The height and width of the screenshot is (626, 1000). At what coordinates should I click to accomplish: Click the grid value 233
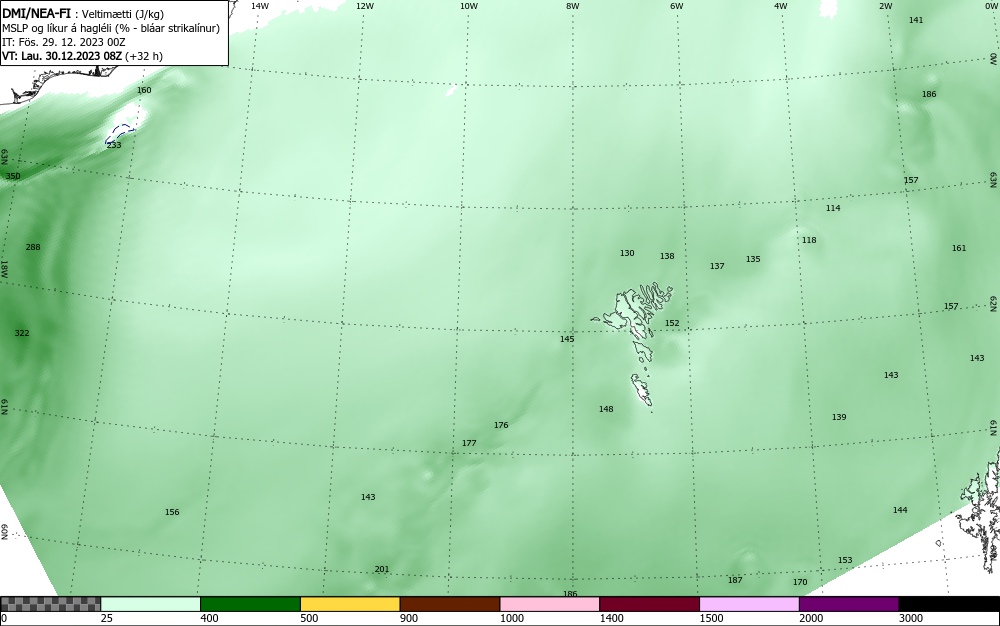click(x=114, y=145)
